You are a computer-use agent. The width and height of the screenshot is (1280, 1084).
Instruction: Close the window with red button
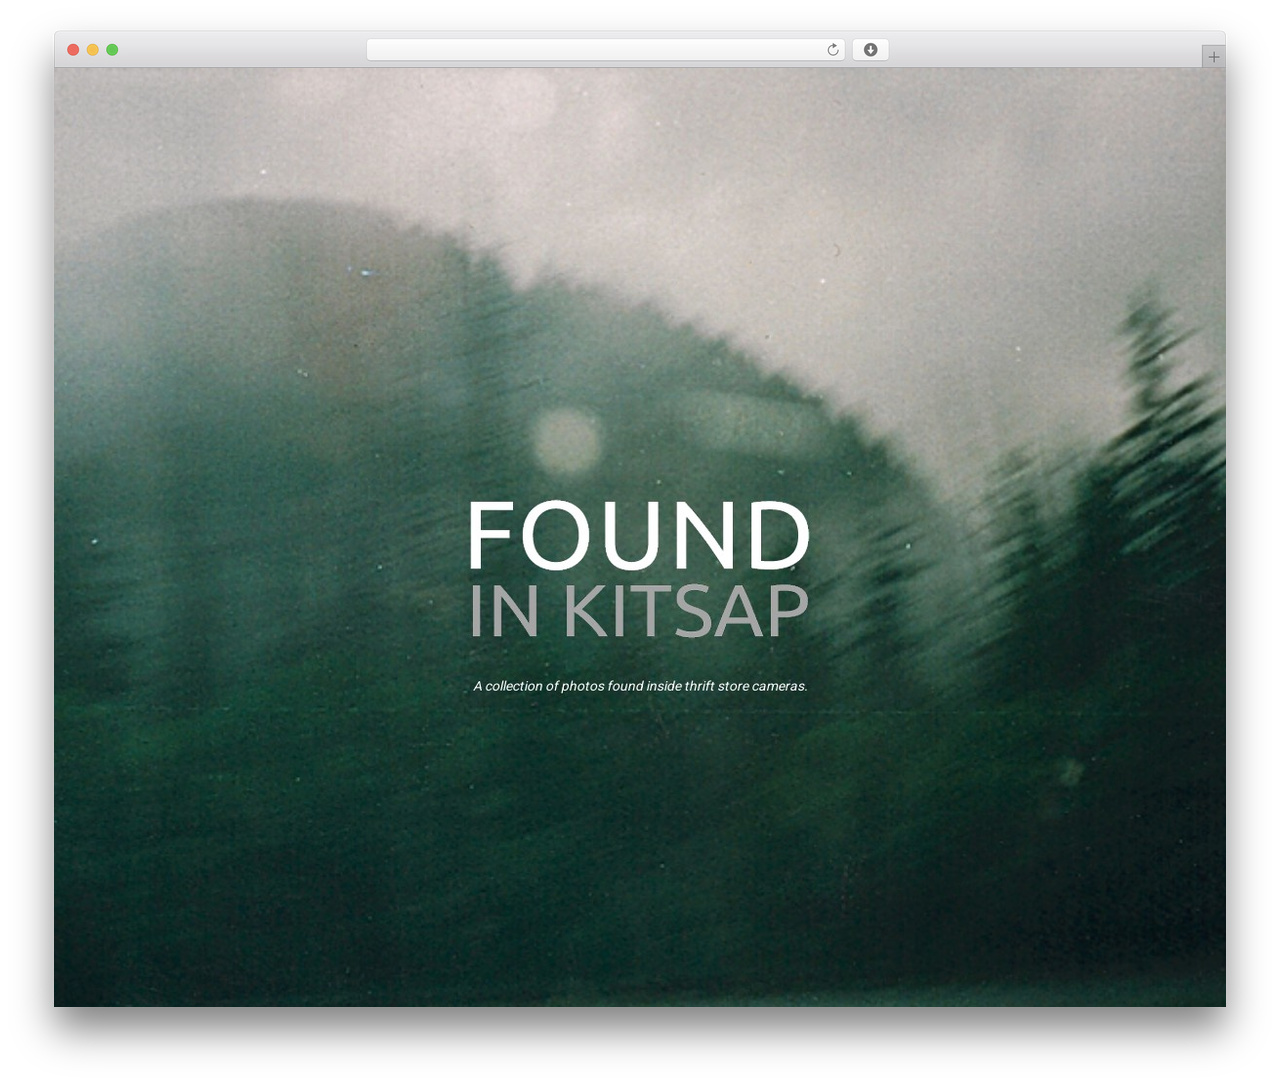pos(73,50)
